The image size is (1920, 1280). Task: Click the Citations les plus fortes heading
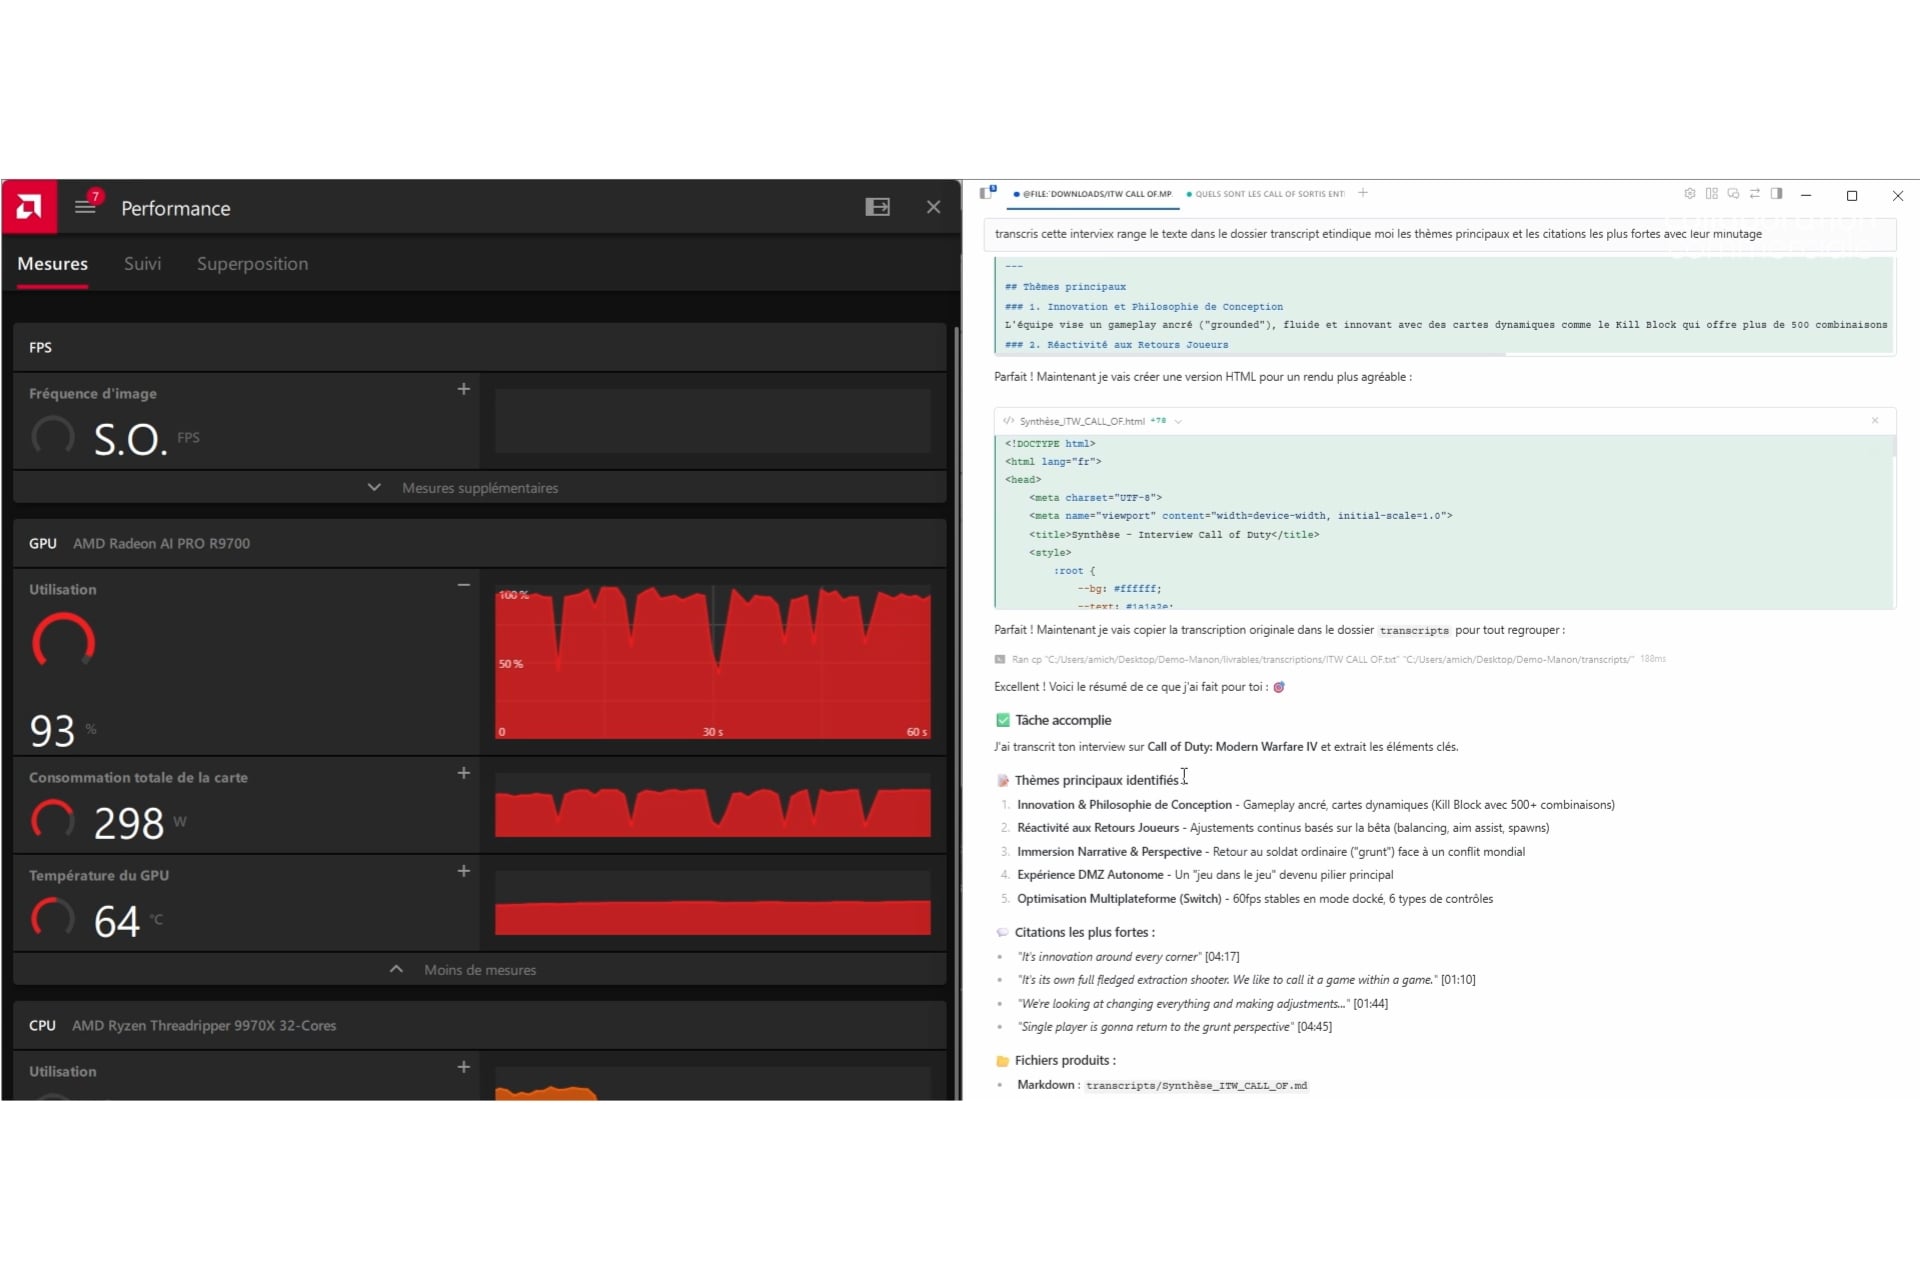[1084, 932]
